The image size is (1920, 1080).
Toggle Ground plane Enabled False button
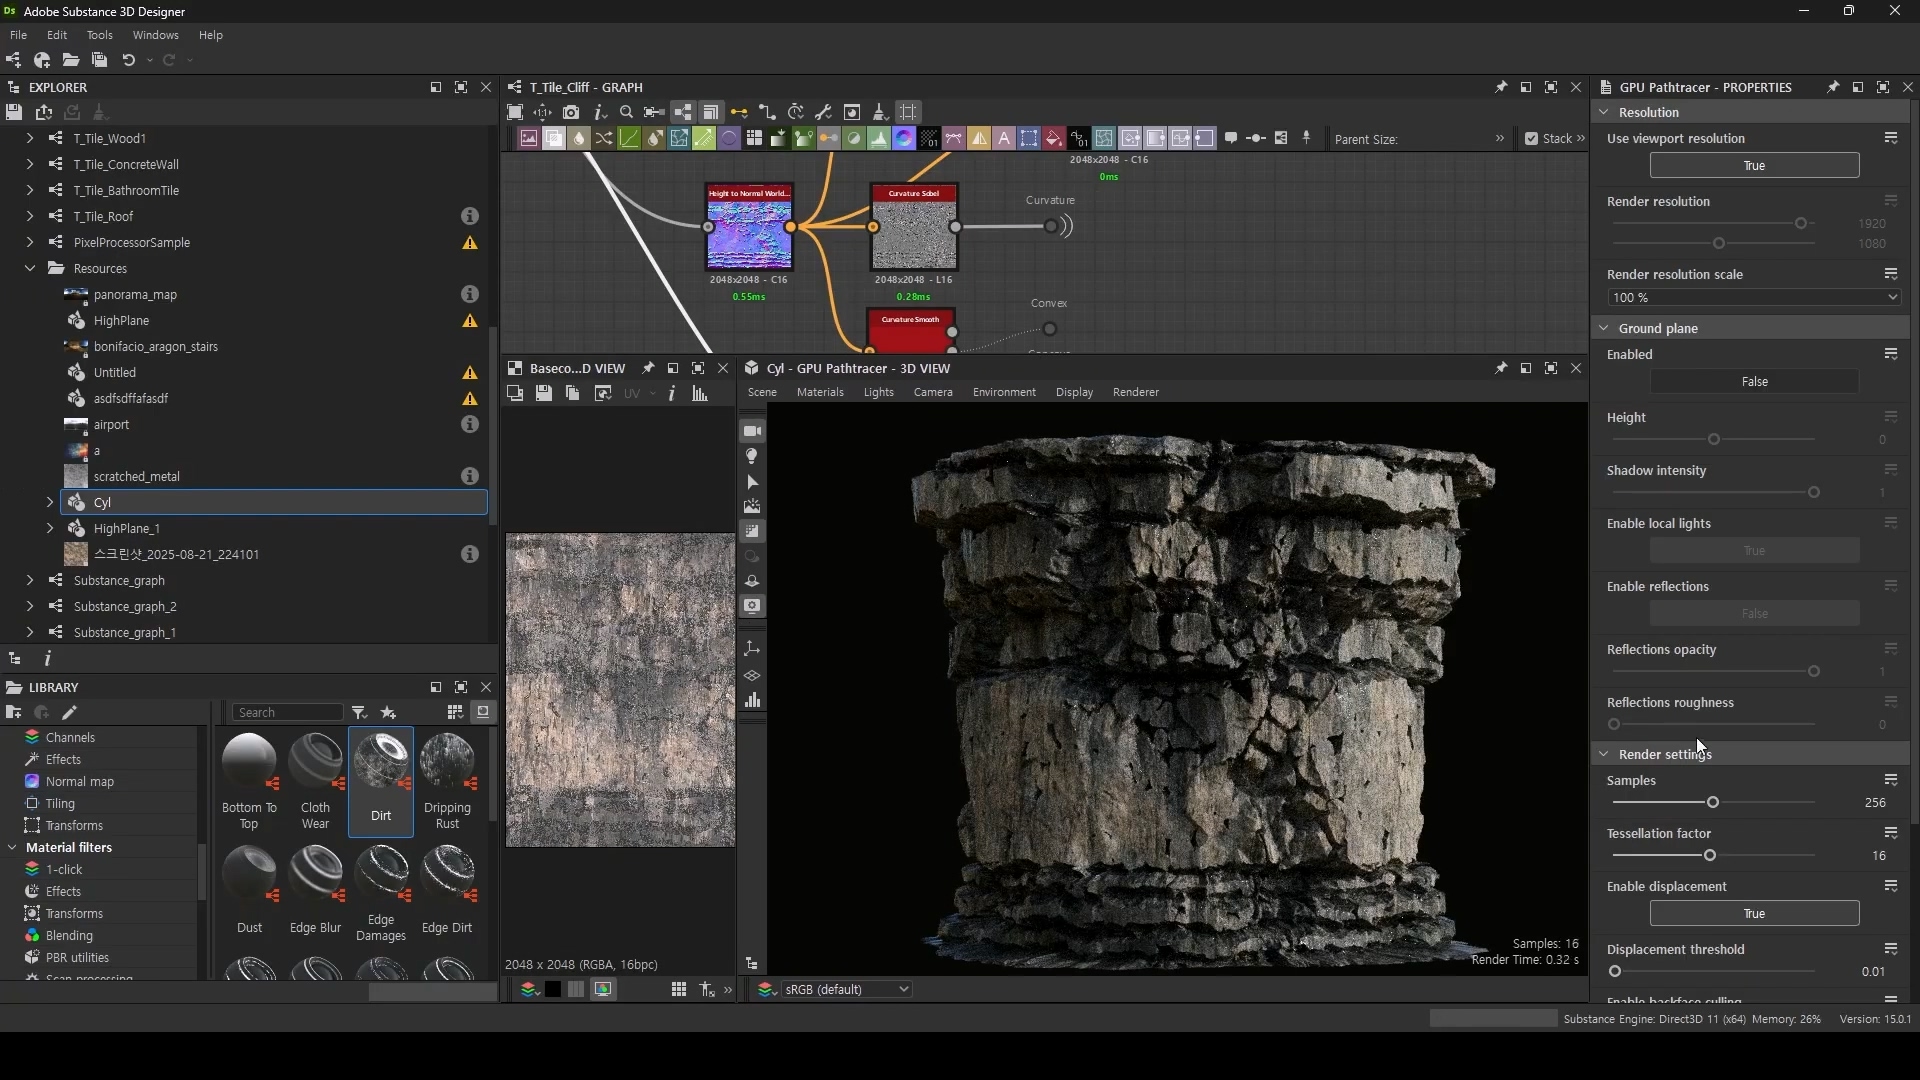pos(1754,382)
